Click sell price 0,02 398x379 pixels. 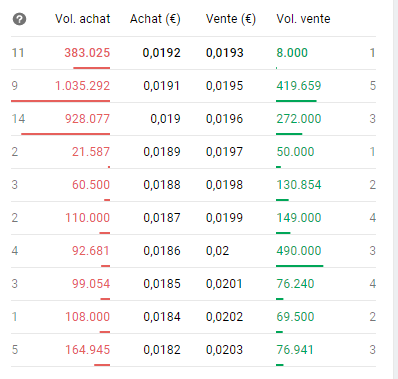217,251
